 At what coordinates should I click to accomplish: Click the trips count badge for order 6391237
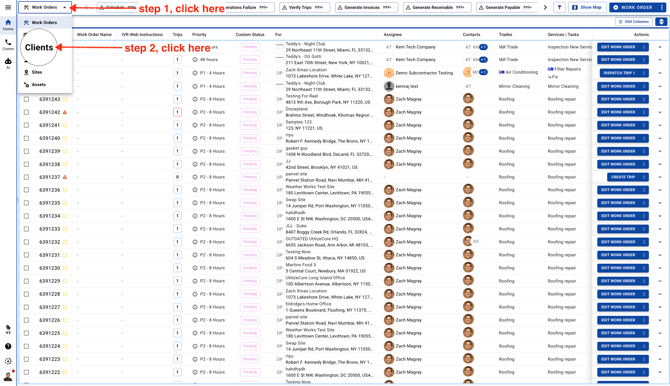click(x=177, y=177)
